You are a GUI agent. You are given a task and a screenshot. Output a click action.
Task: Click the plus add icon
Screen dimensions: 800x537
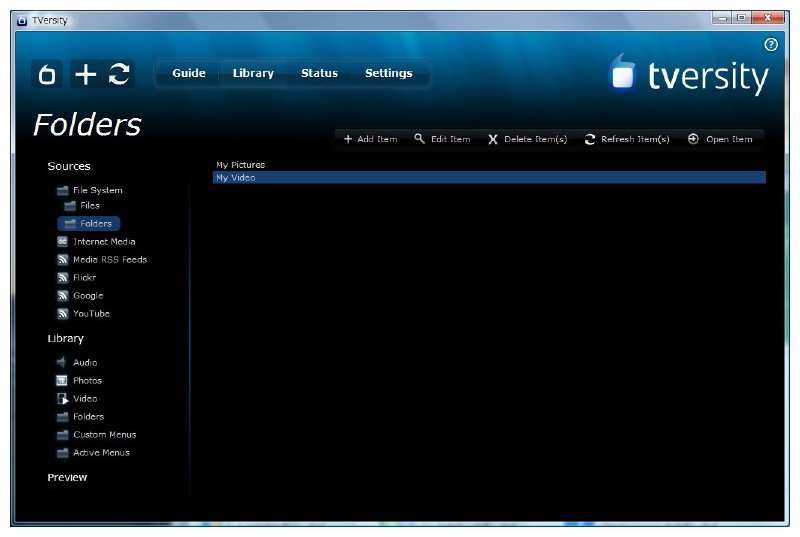pyautogui.click(x=86, y=74)
